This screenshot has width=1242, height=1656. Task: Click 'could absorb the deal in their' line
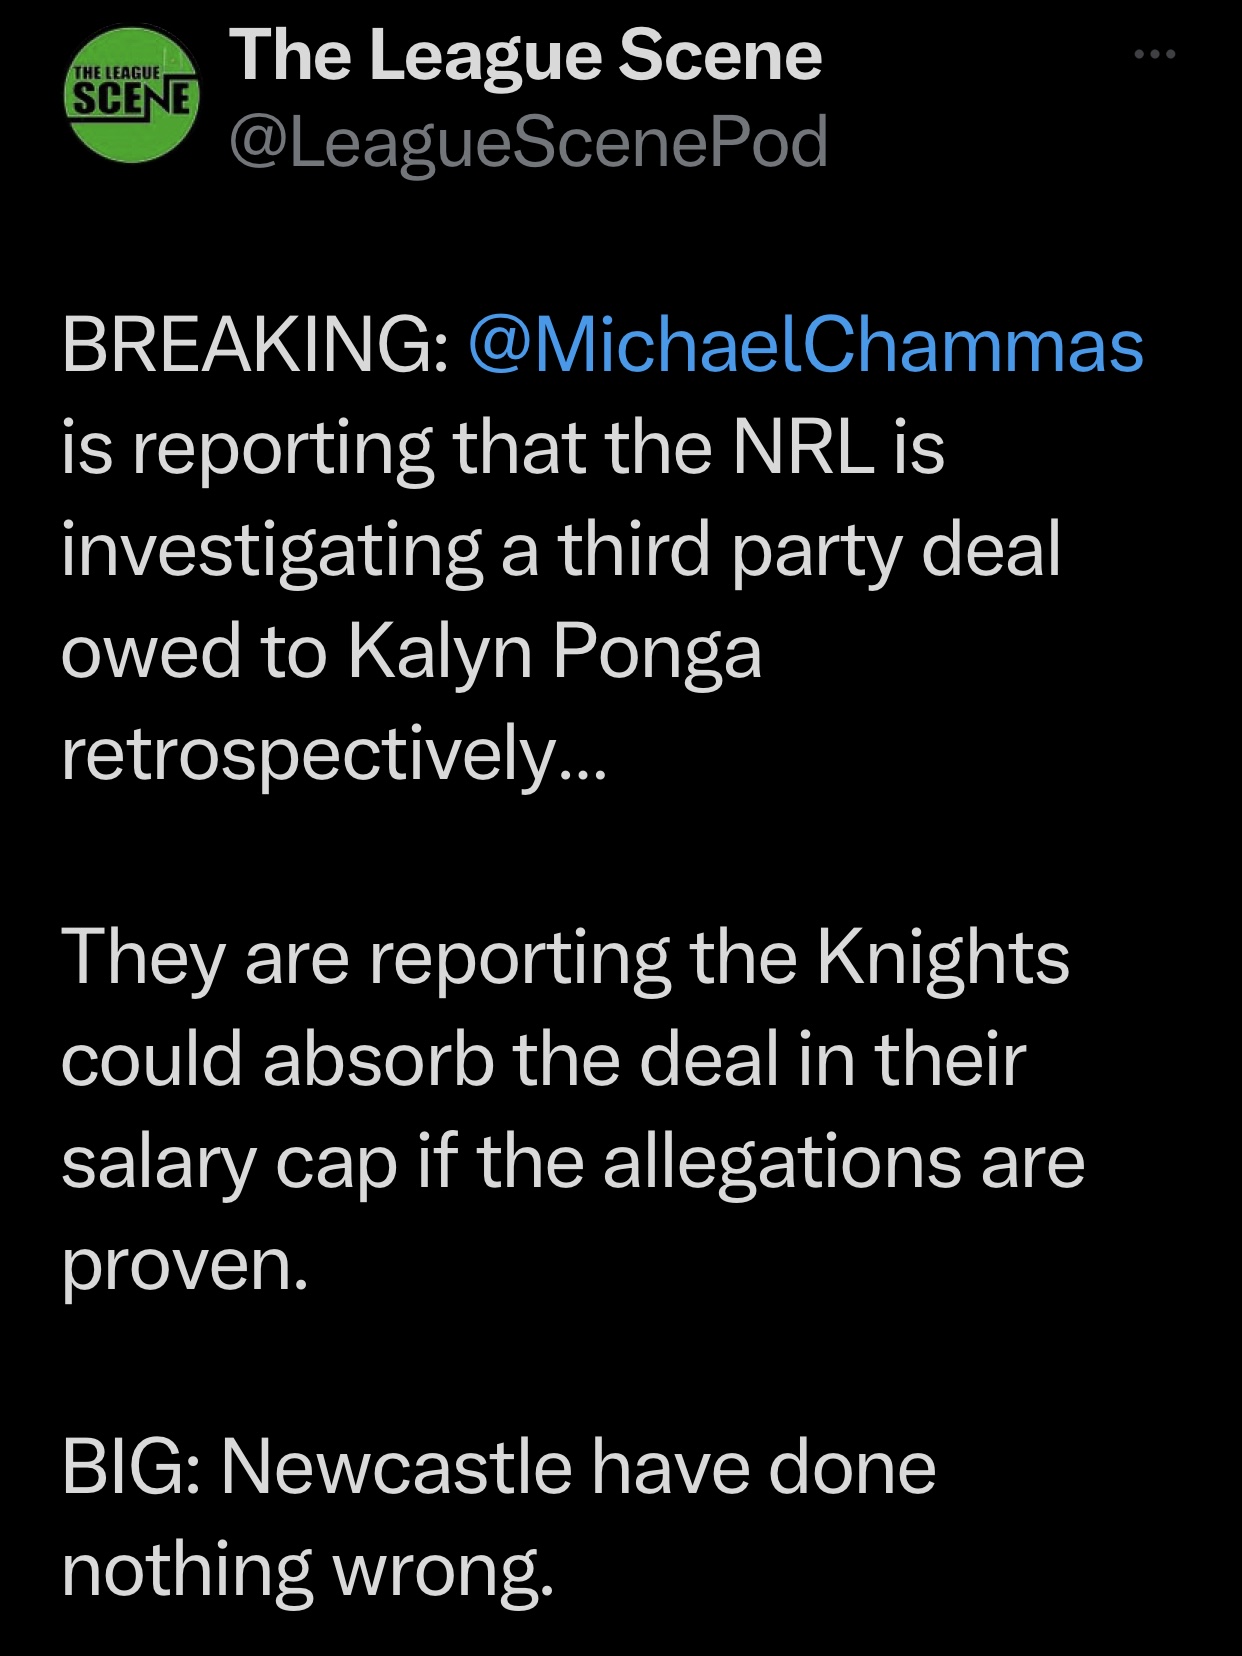[543, 1060]
